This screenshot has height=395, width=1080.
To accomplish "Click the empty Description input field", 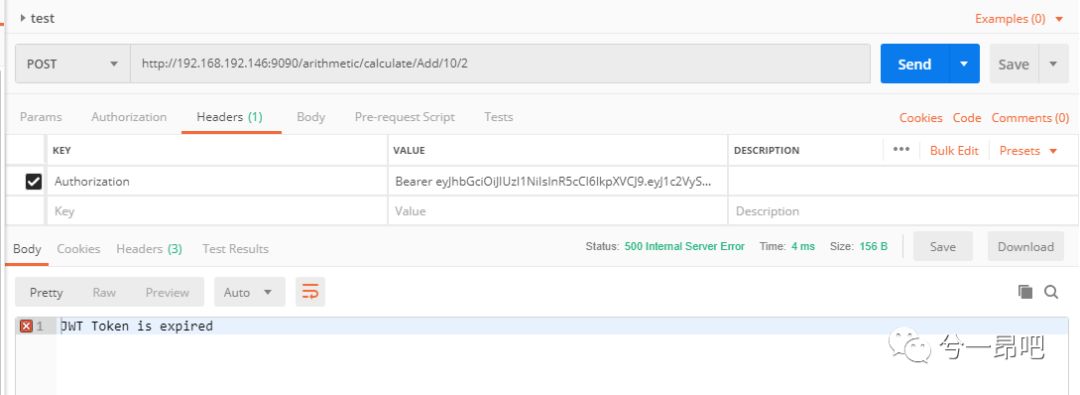I will pyautogui.click(x=902, y=211).
